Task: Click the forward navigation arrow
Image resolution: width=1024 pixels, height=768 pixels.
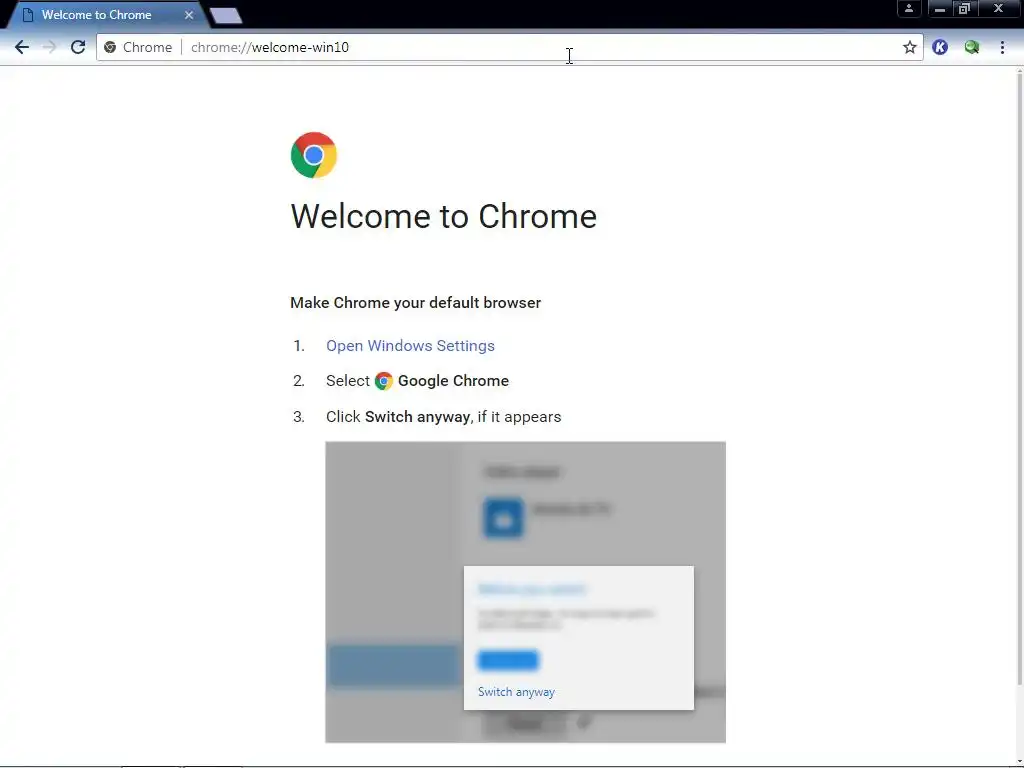Action: pyautogui.click(x=50, y=47)
